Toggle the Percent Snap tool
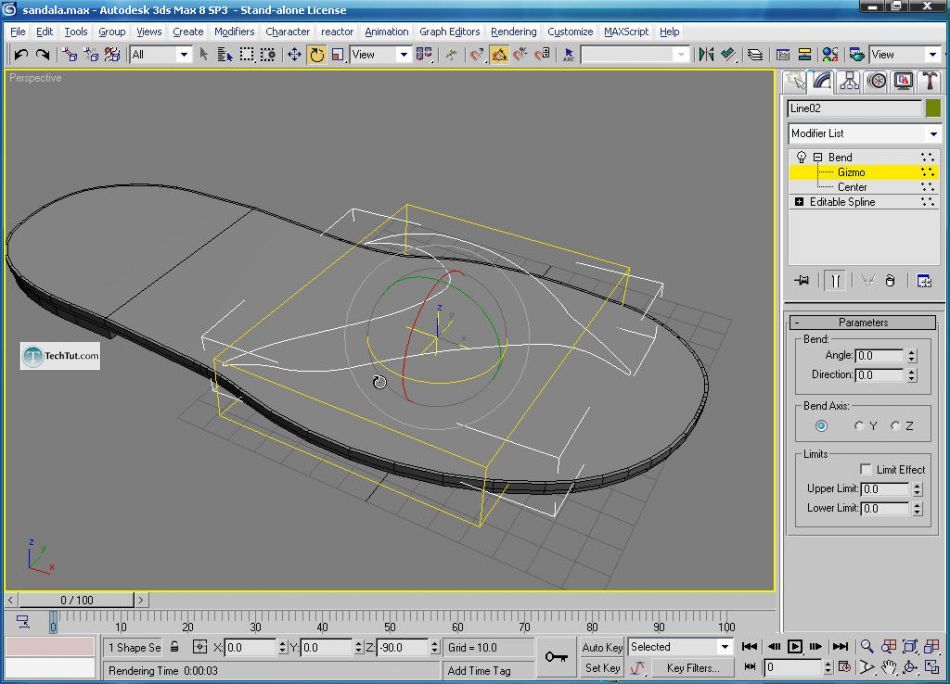The height and width of the screenshot is (684, 950). [x=520, y=55]
